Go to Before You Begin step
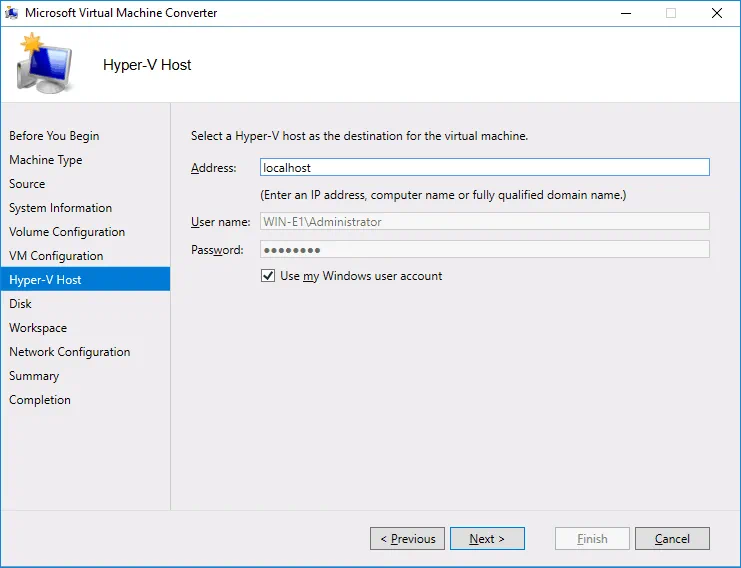 (x=54, y=136)
